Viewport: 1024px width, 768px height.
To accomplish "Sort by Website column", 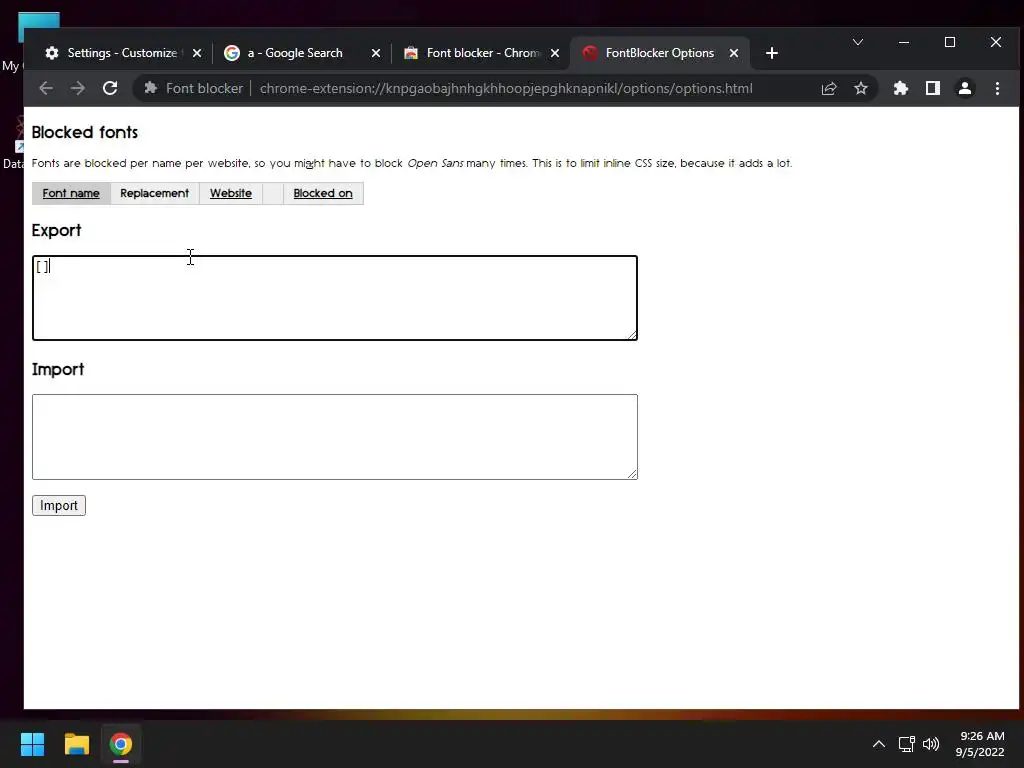I will (231, 193).
